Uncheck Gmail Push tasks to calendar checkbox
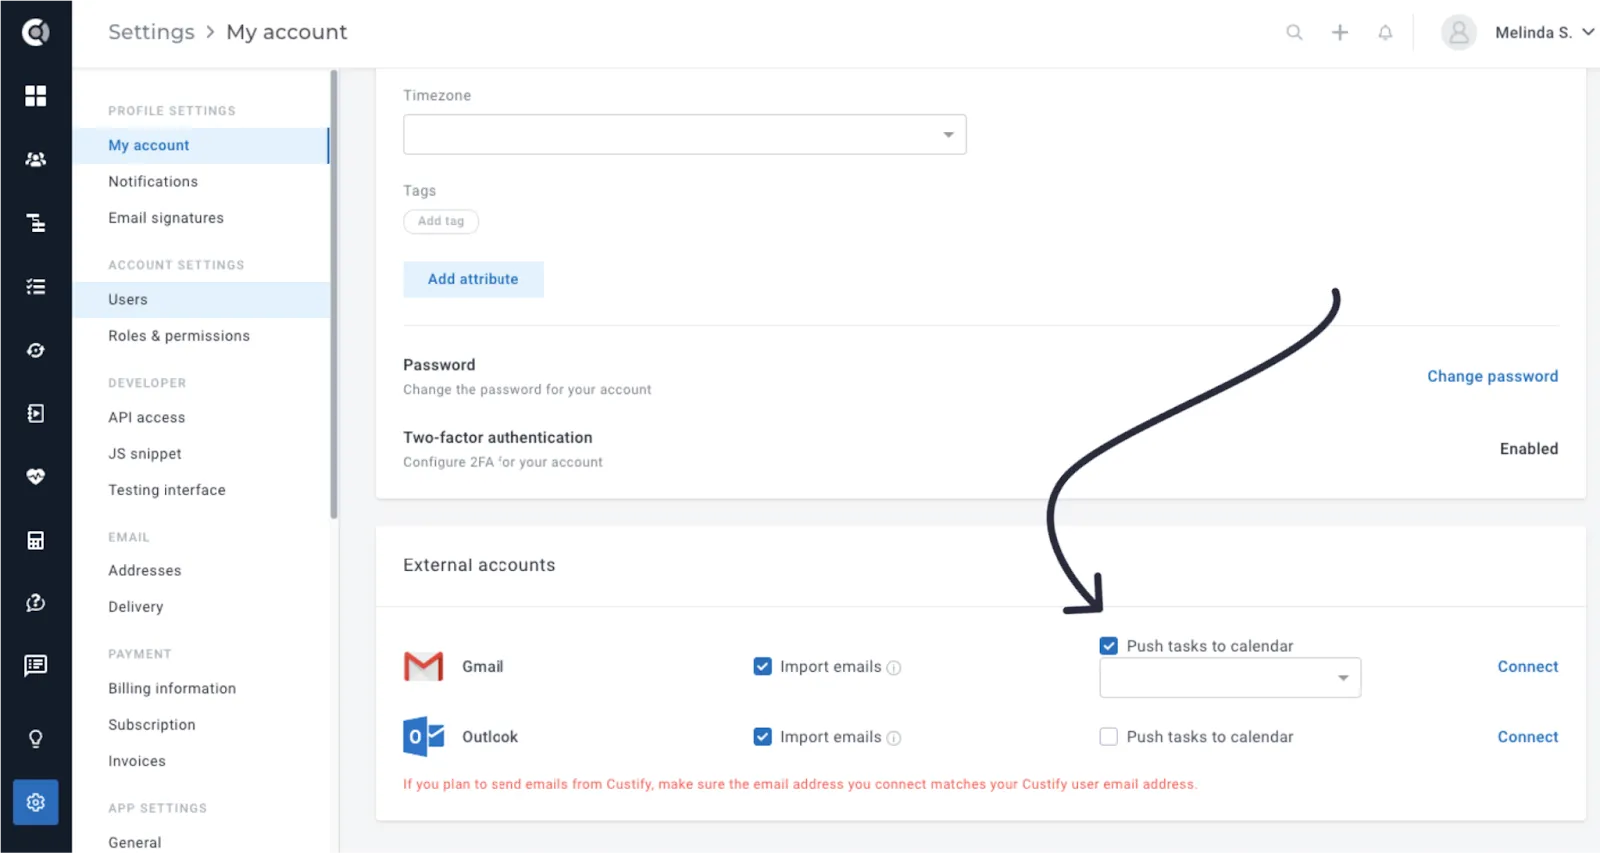Screen dimensions: 1600x853 pyautogui.click(x=1108, y=646)
